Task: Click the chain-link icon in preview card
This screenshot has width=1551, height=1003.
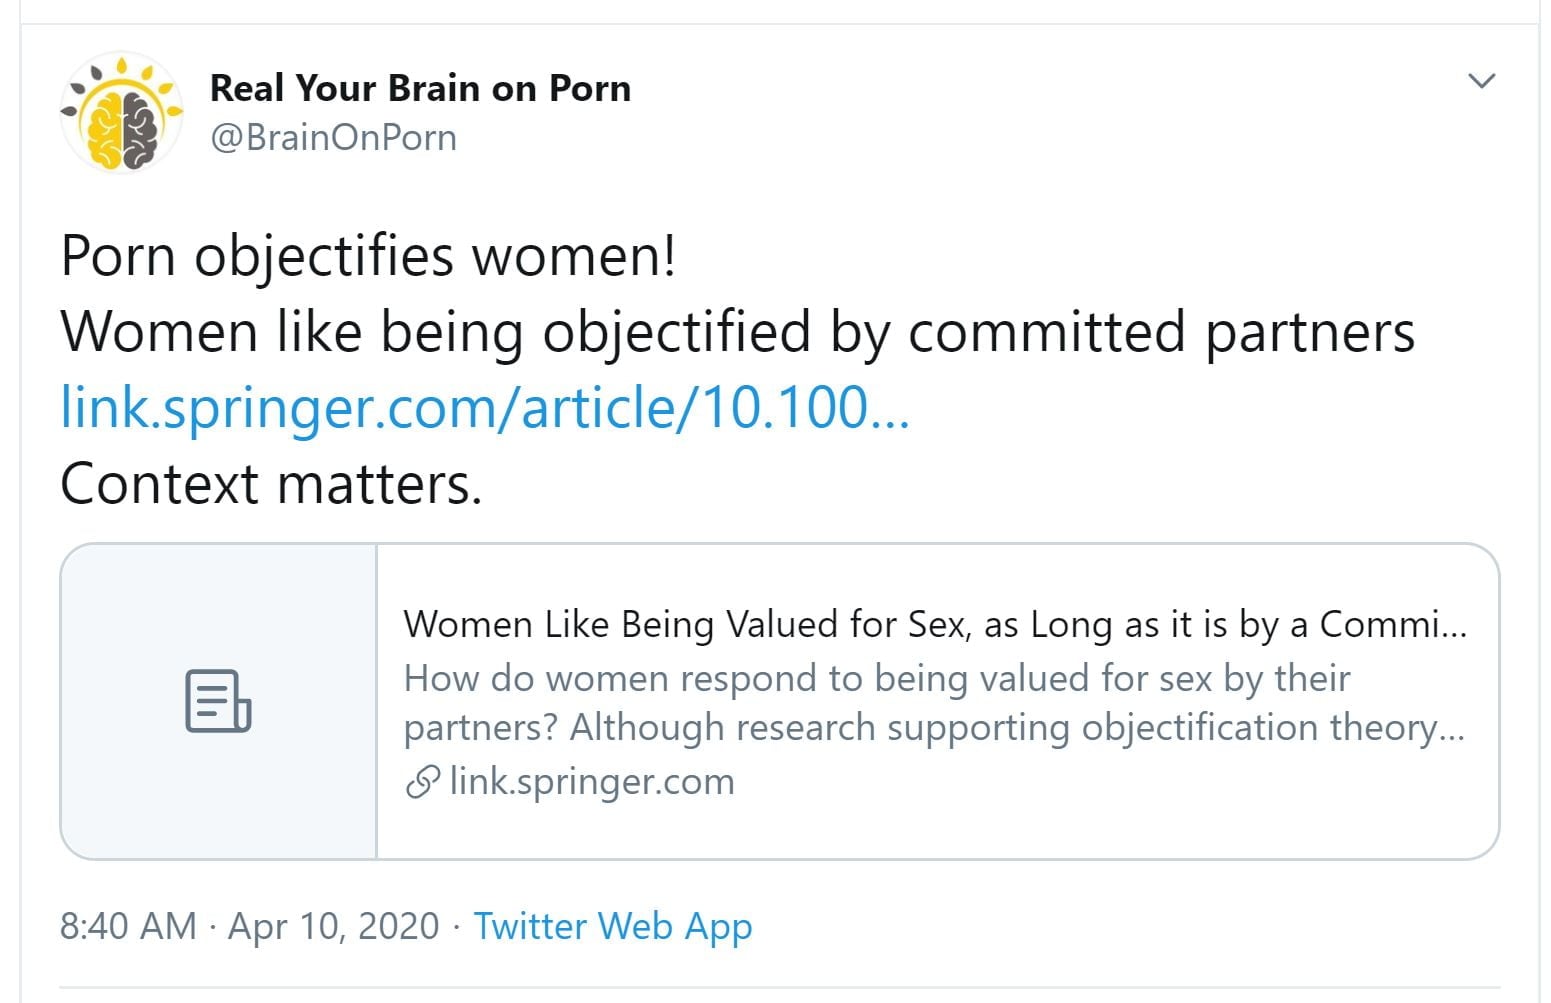Action: [x=423, y=782]
